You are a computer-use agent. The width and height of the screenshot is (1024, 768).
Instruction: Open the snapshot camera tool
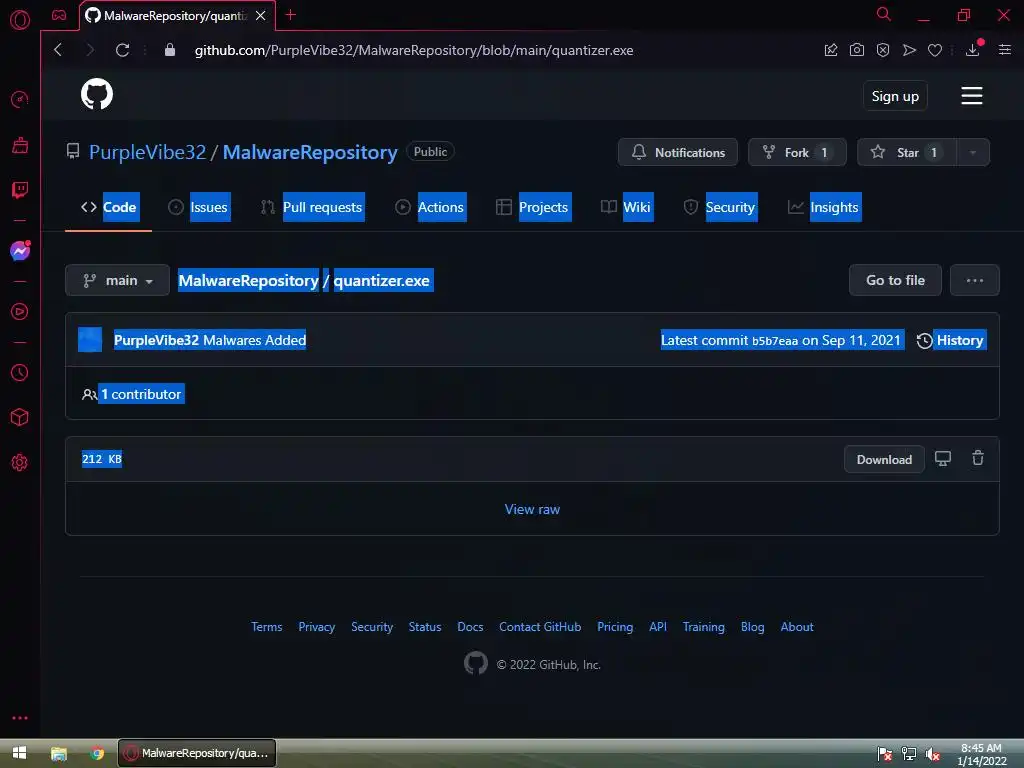[857, 50]
